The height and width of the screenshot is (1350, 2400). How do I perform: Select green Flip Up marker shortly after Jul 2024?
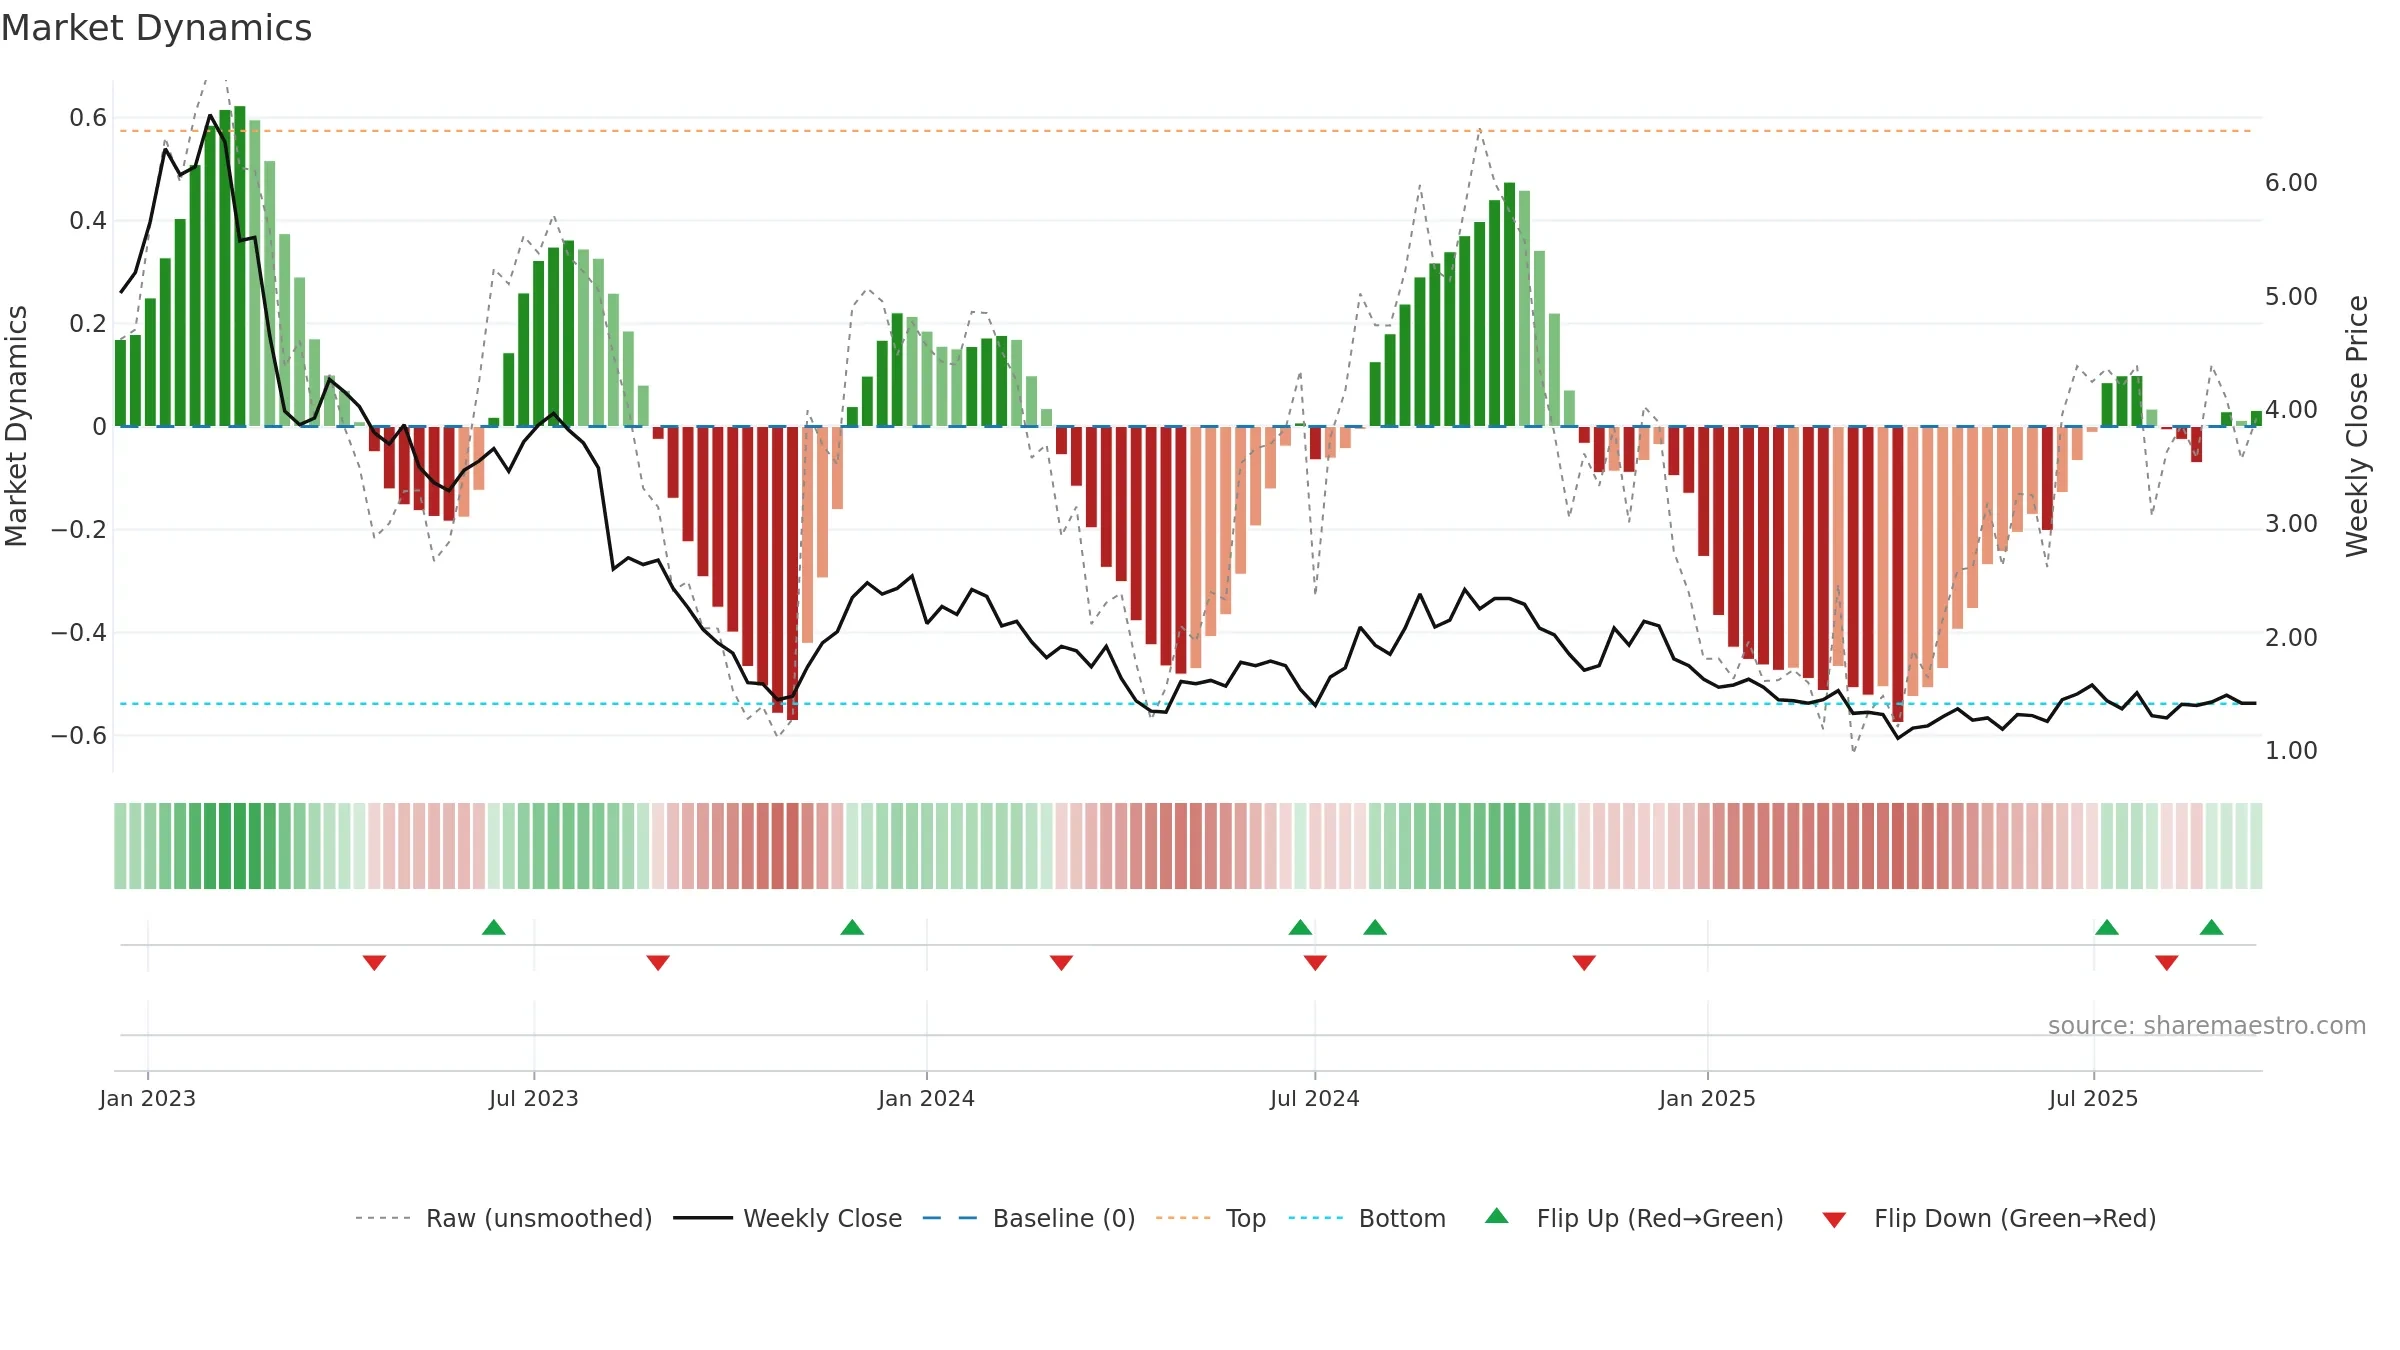click(1375, 927)
